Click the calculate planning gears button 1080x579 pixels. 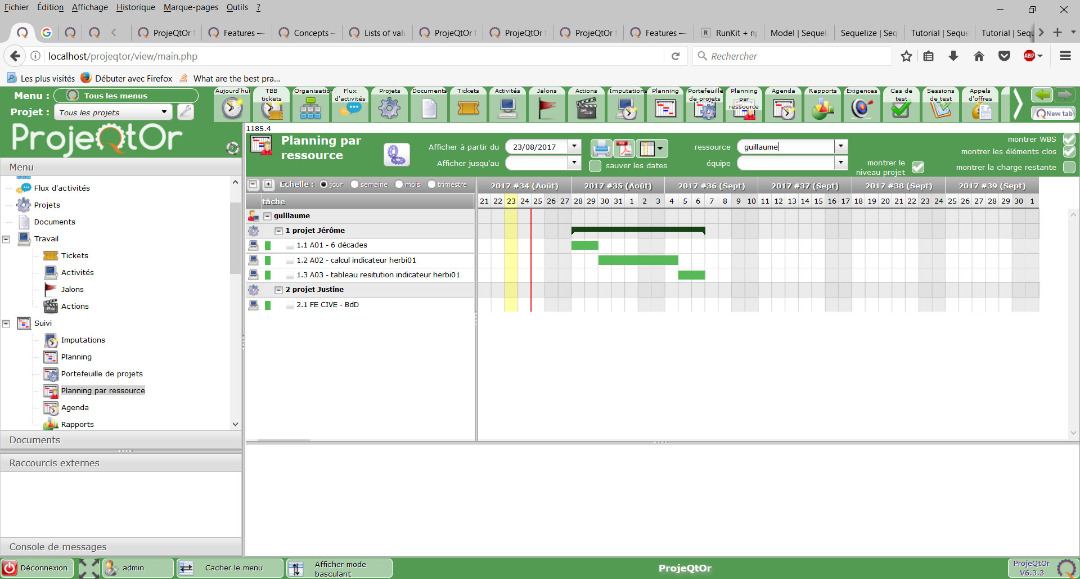point(396,154)
